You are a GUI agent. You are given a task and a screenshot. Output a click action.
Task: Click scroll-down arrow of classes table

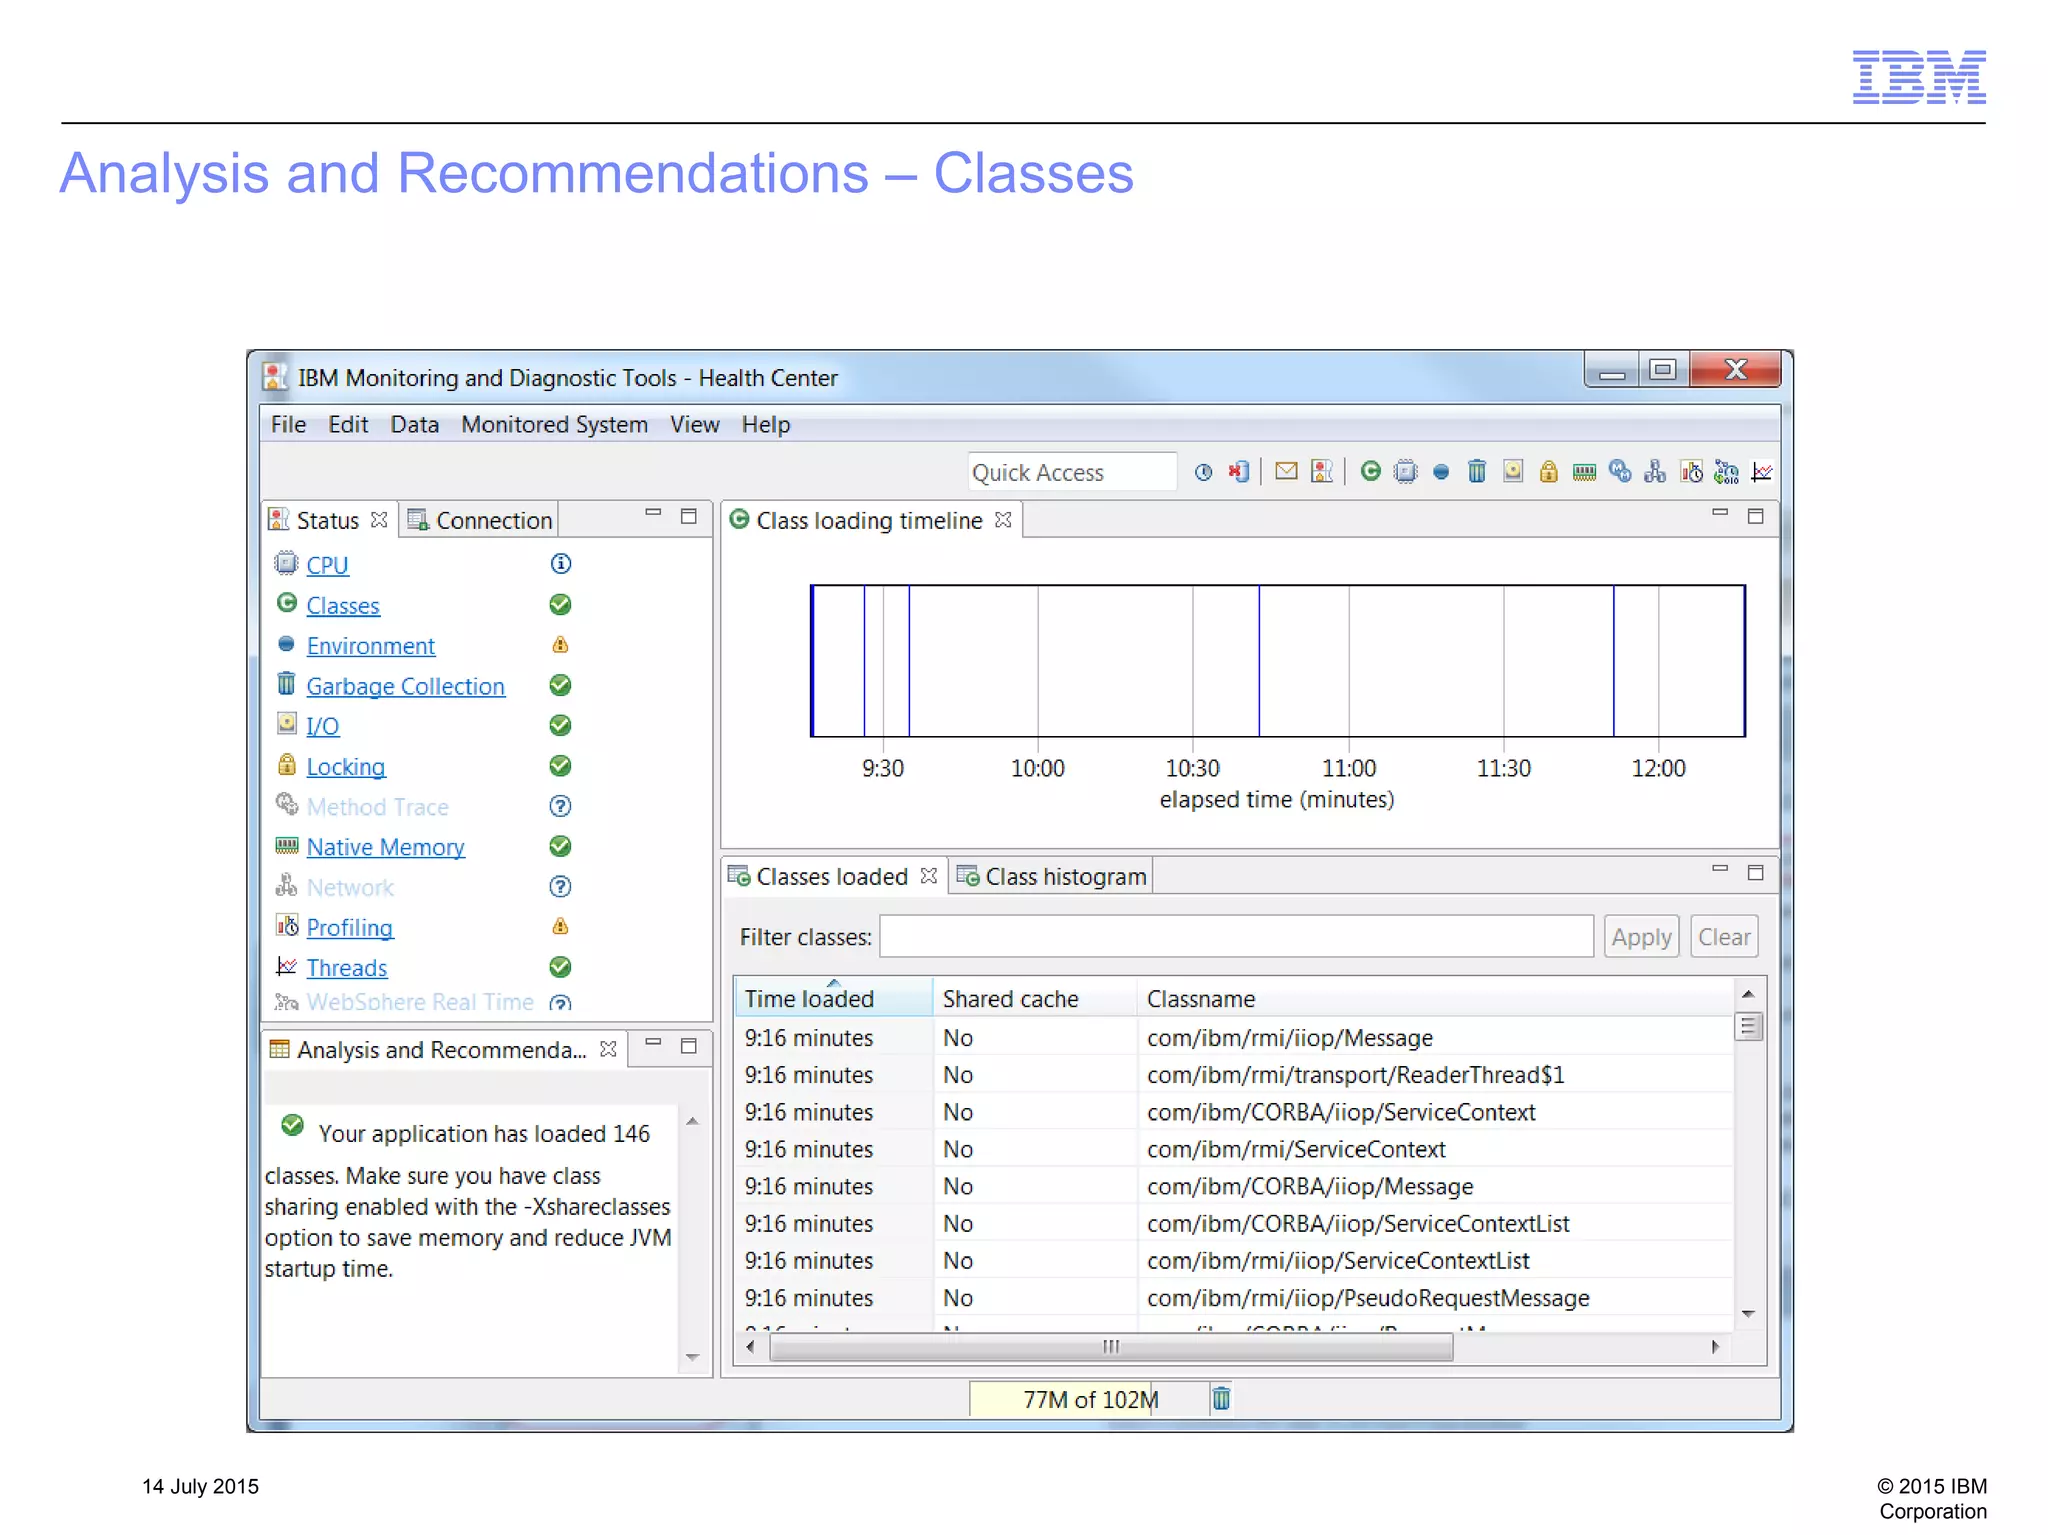coord(1748,1314)
